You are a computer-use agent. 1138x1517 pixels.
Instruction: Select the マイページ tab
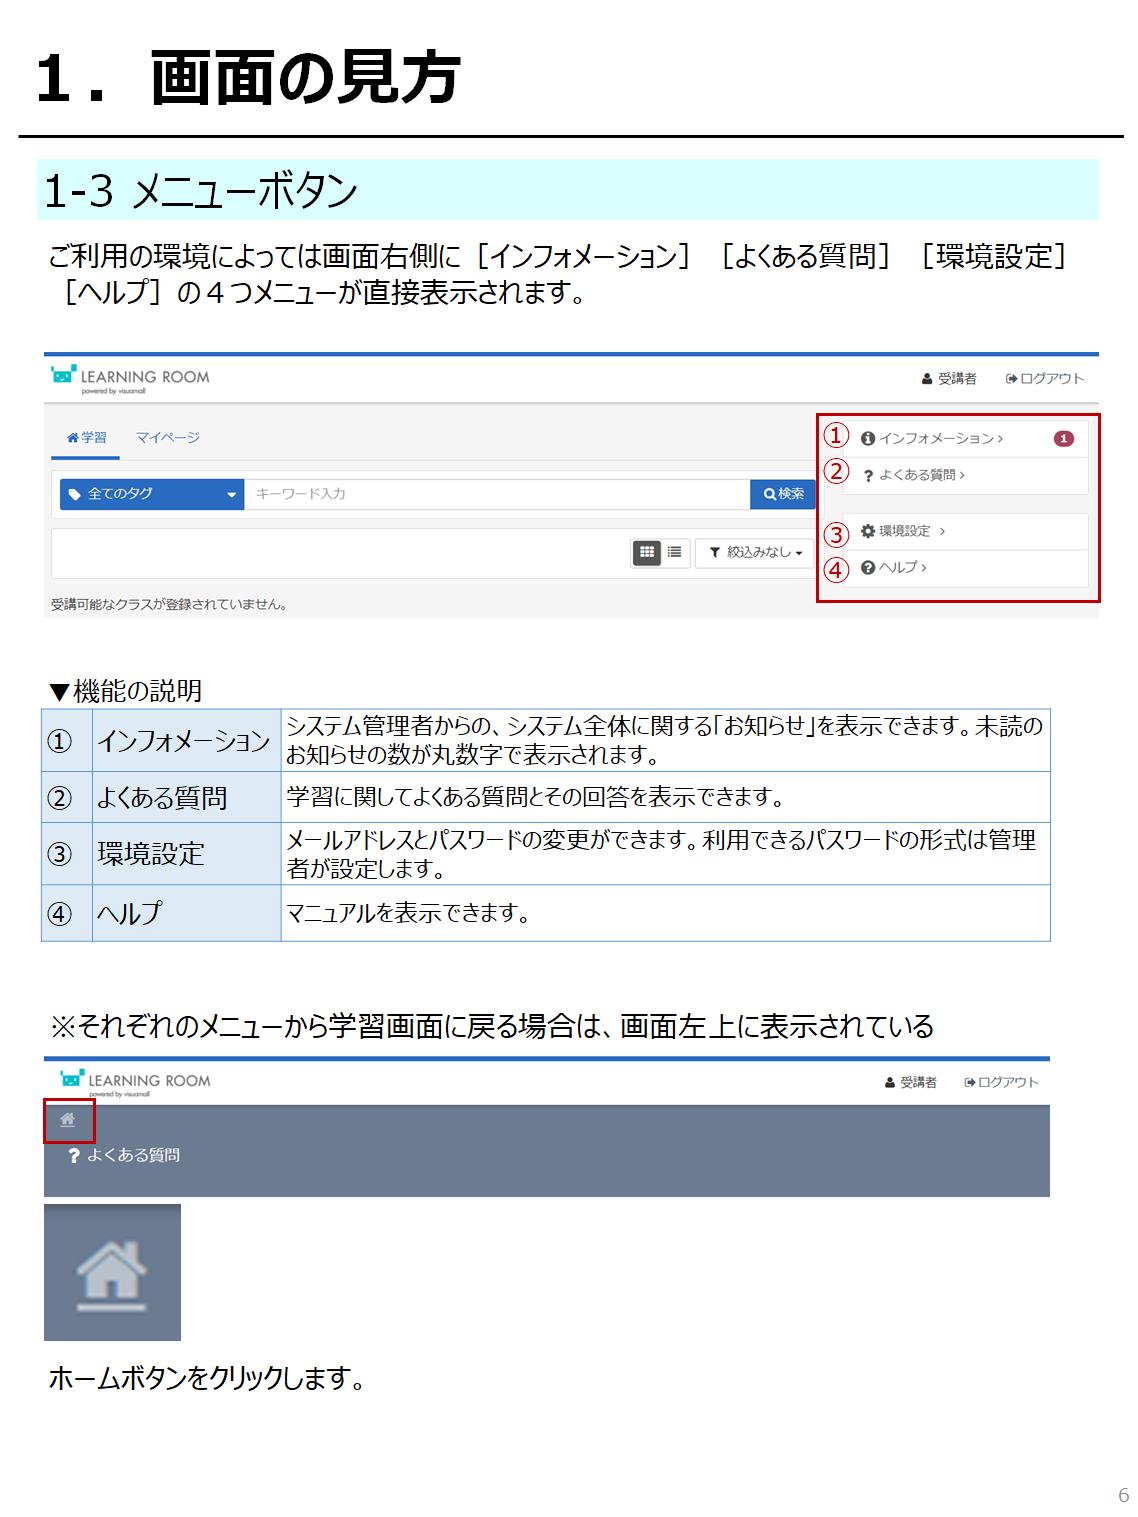pyautogui.click(x=168, y=438)
